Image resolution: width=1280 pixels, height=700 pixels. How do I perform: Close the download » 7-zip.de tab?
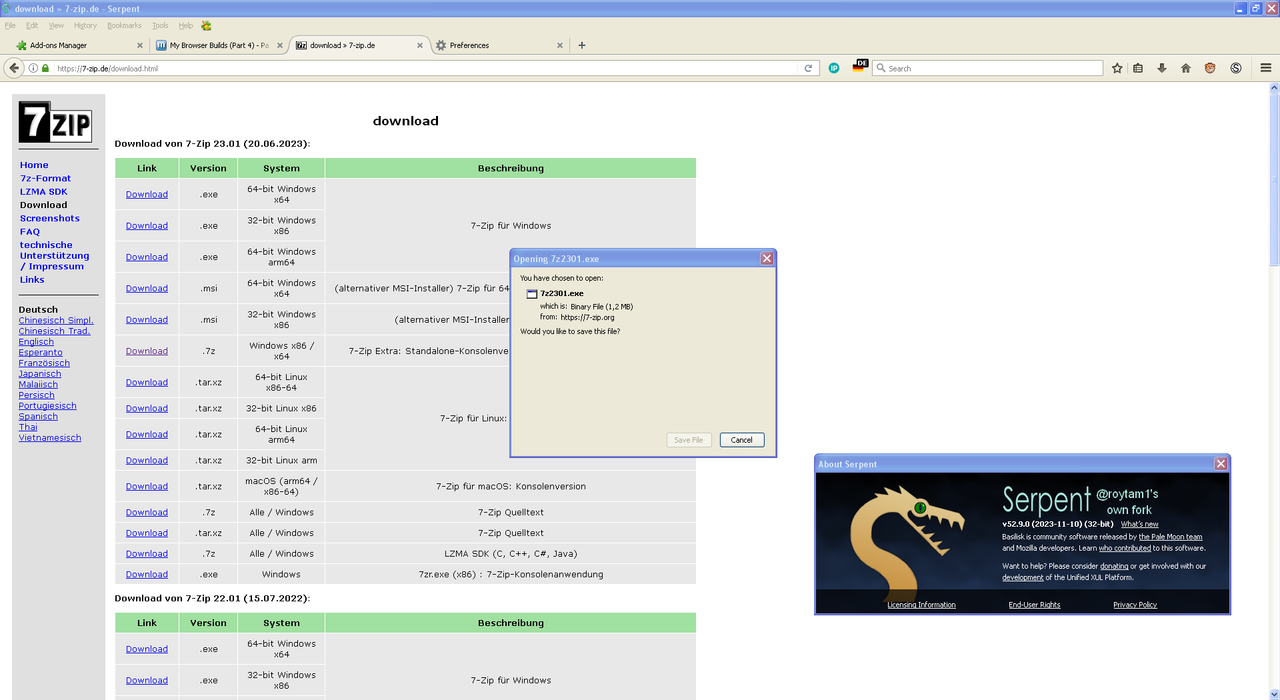(x=419, y=45)
